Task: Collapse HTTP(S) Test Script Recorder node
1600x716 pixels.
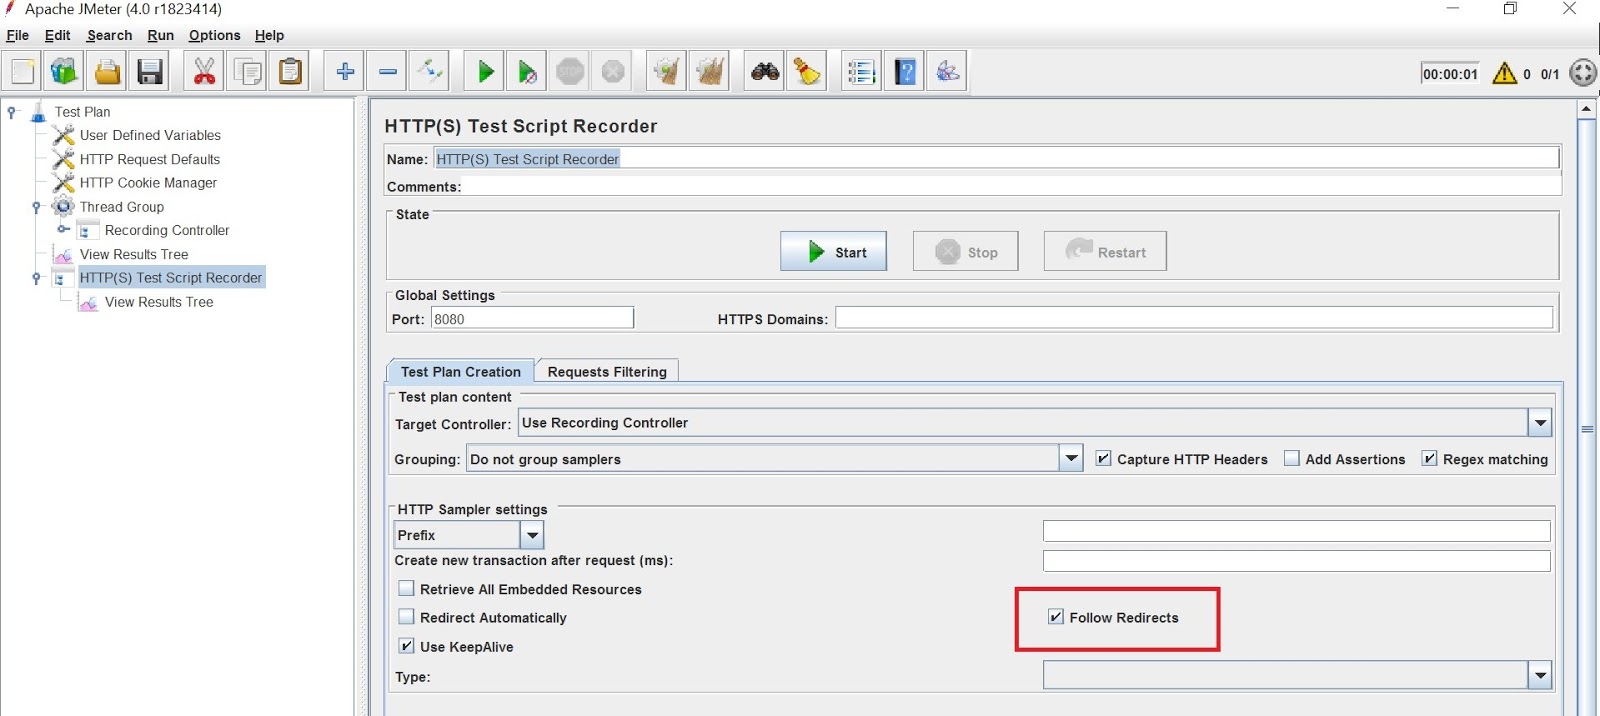Action: (36, 278)
